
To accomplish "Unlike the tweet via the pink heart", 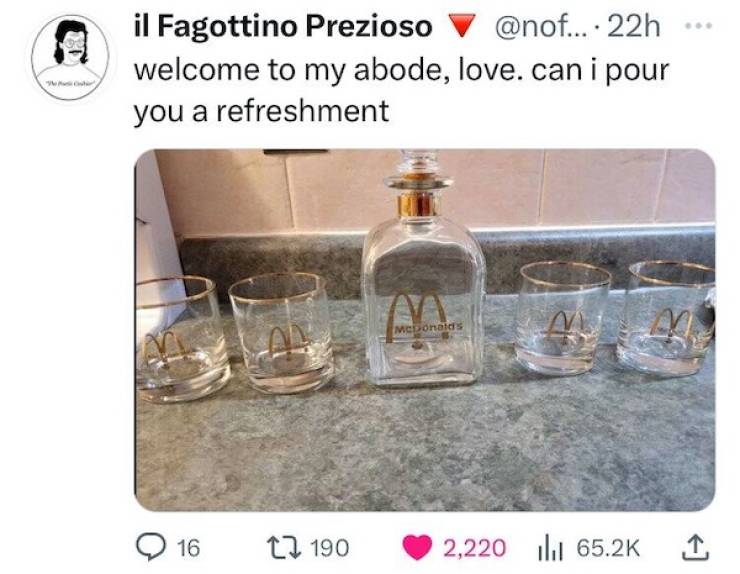I will point(417,546).
